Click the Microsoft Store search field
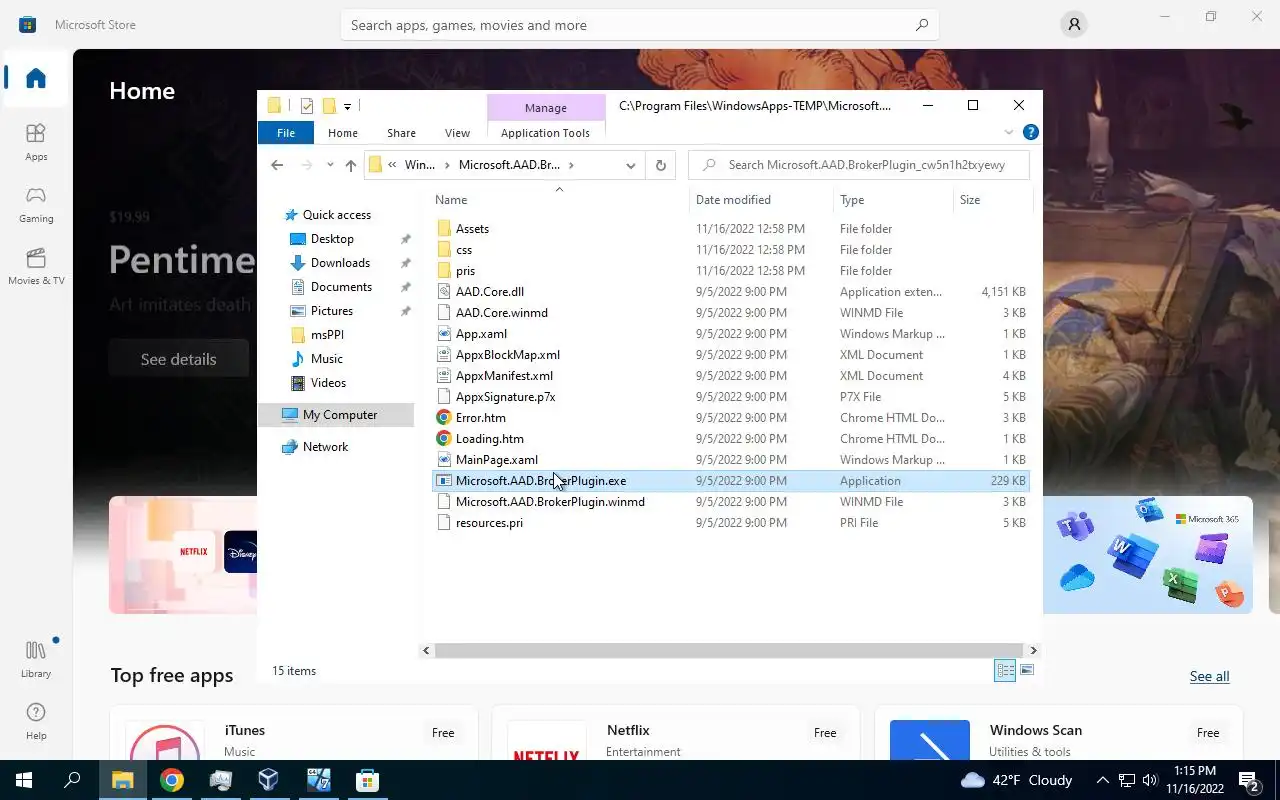 tap(639, 25)
